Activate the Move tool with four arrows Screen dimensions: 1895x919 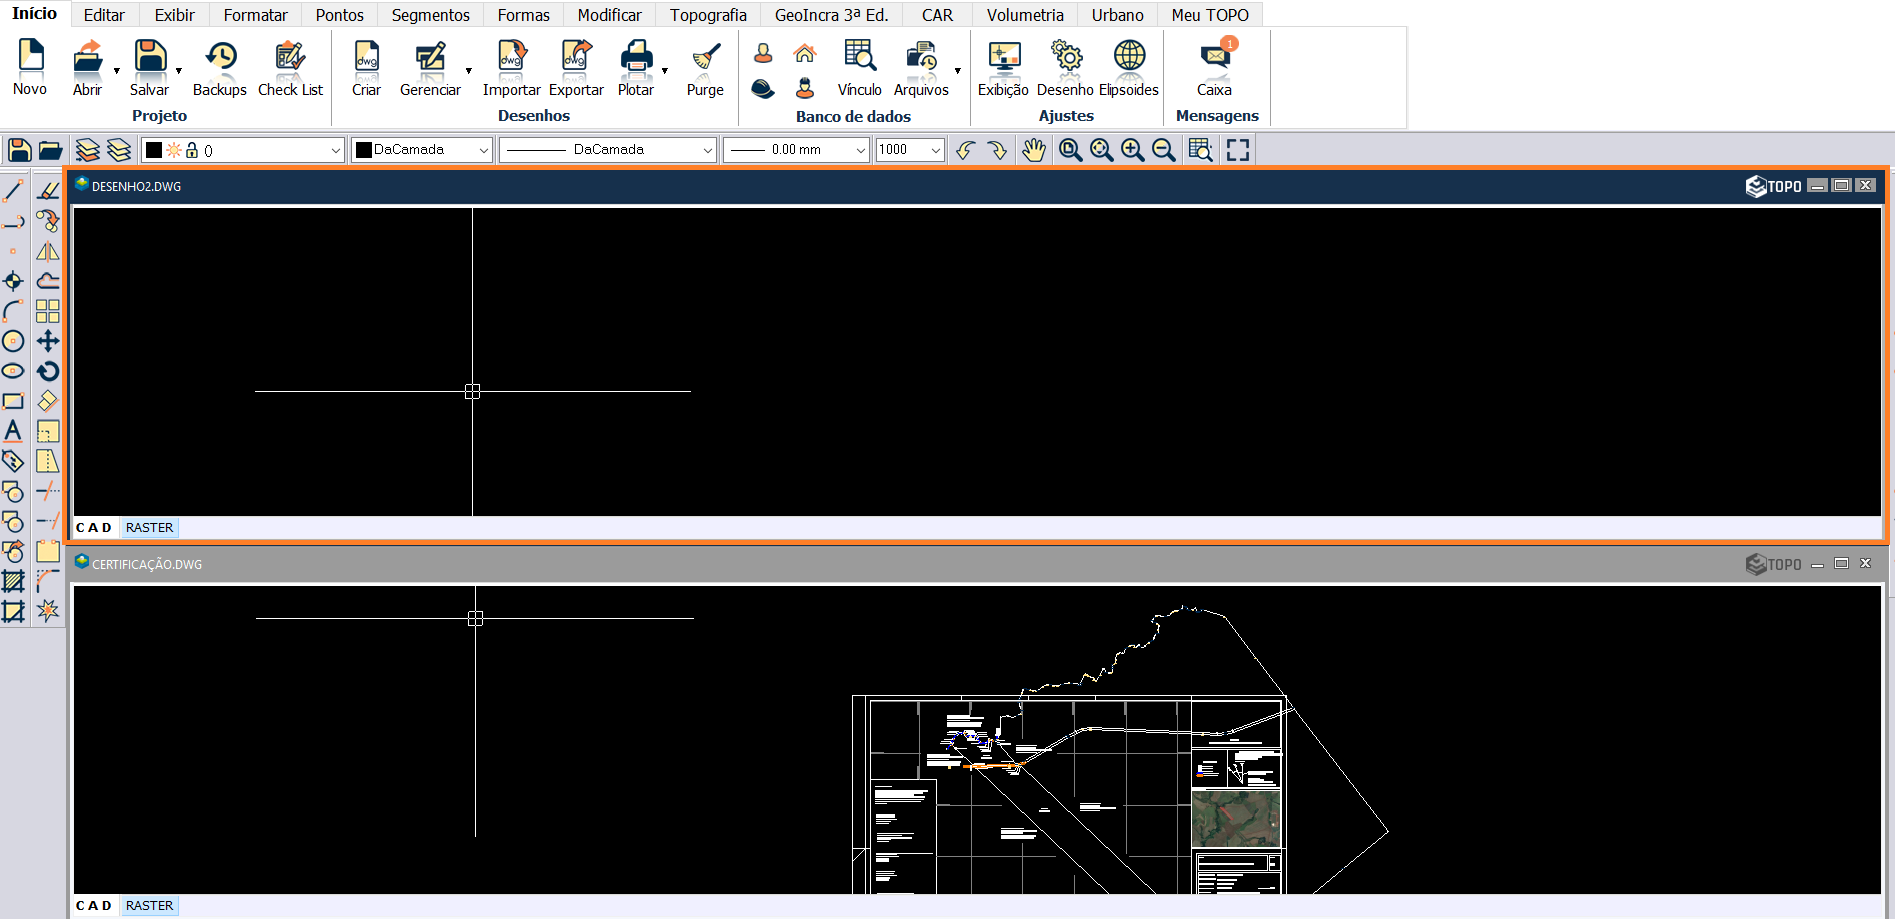pos(48,341)
